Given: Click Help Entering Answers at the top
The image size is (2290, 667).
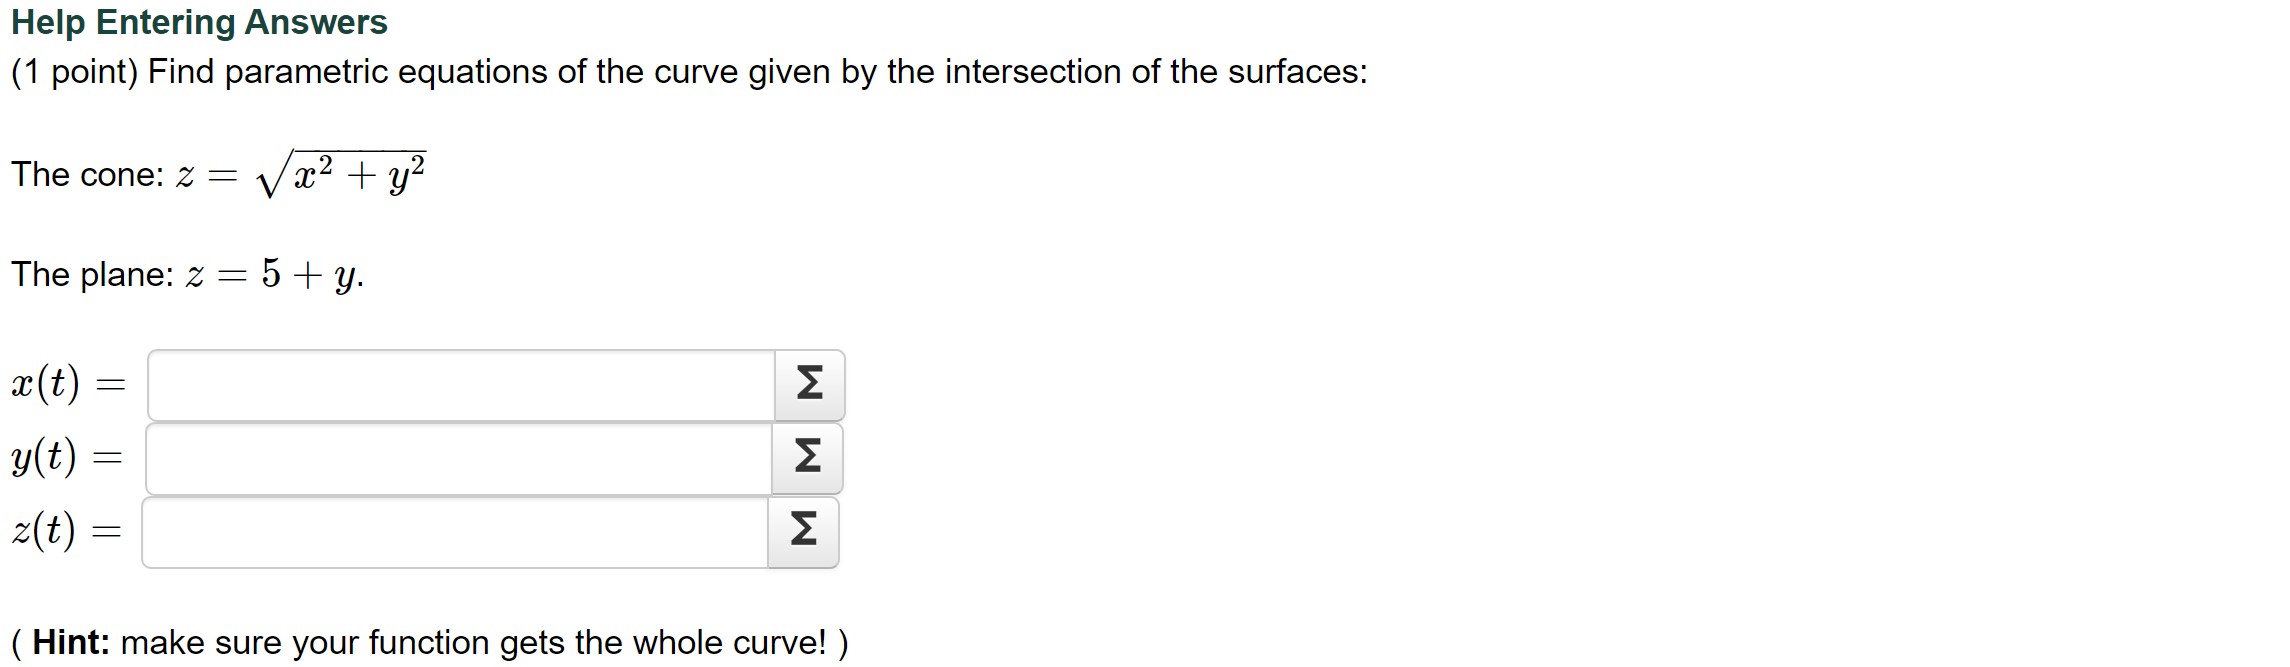Looking at the screenshot, I should coord(199,21).
